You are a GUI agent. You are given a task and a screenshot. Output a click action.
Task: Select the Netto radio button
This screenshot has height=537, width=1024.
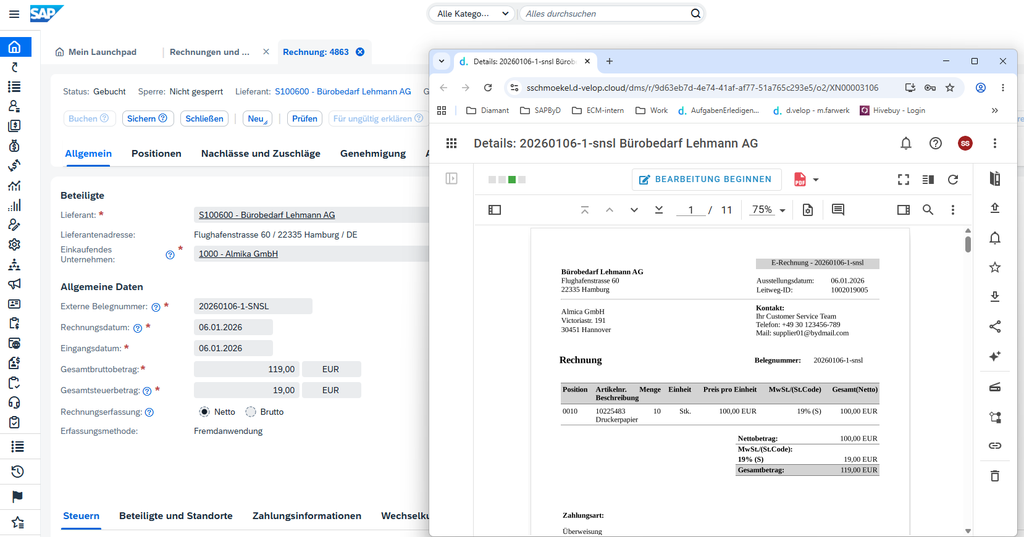(x=204, y=412)
